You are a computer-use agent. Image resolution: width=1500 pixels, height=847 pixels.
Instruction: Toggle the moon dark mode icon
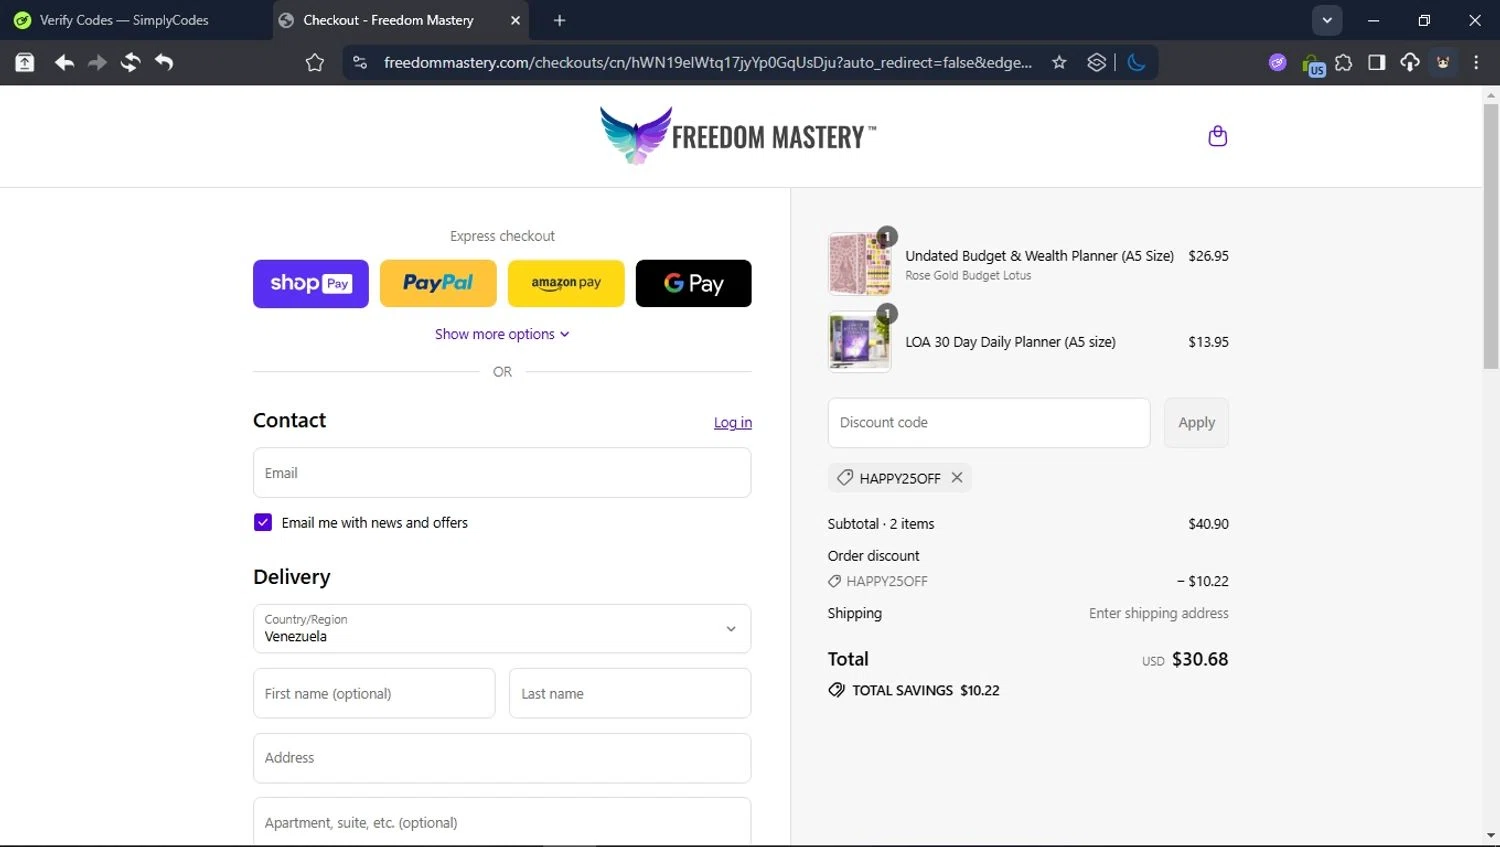[1136, 63]
